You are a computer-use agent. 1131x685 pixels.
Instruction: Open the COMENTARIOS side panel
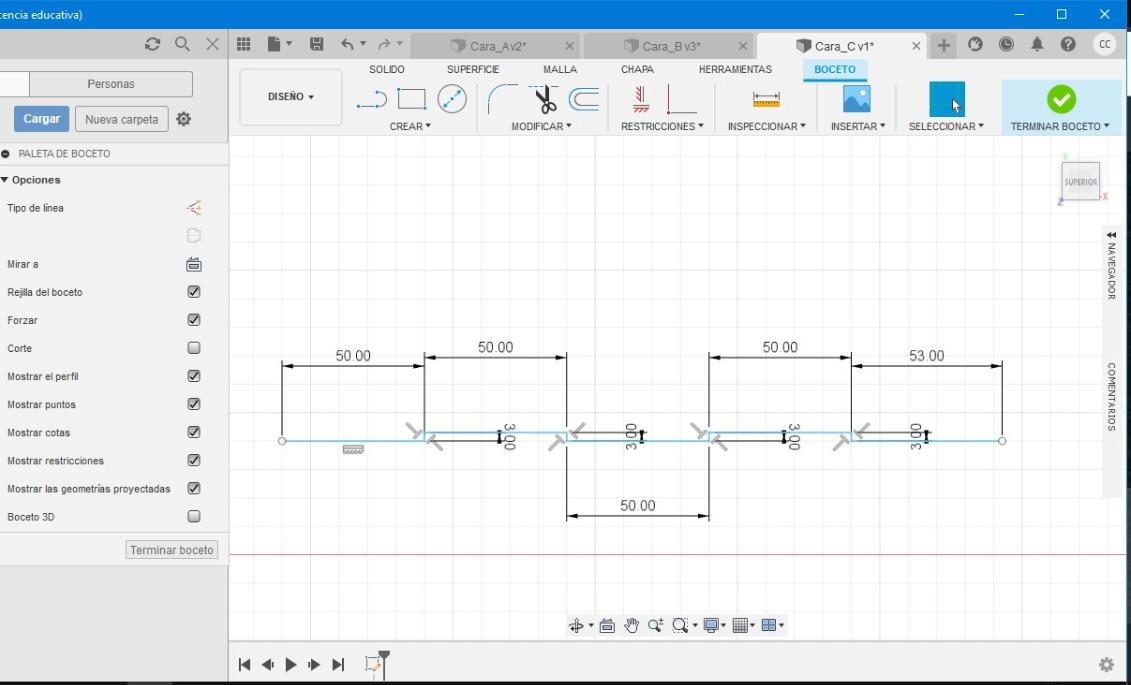[x=1112, y=397]
